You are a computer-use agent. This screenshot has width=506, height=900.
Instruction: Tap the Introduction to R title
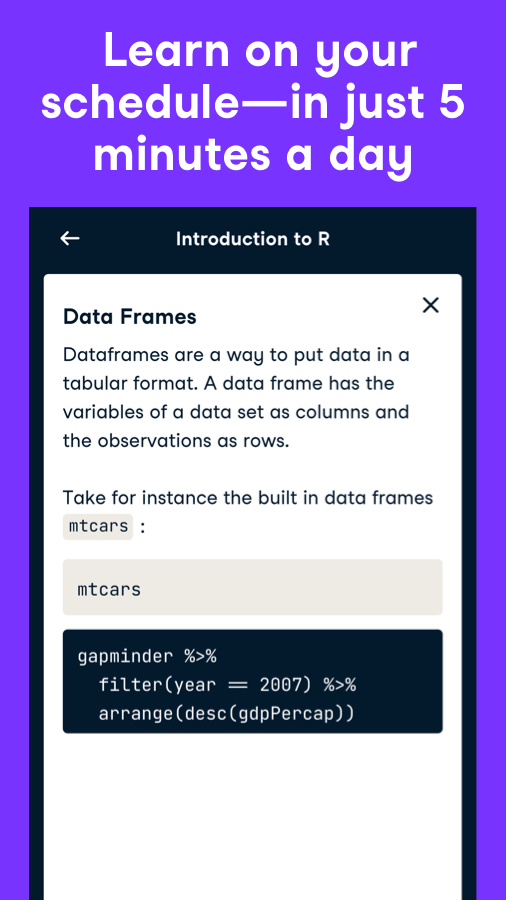point(253,239)
